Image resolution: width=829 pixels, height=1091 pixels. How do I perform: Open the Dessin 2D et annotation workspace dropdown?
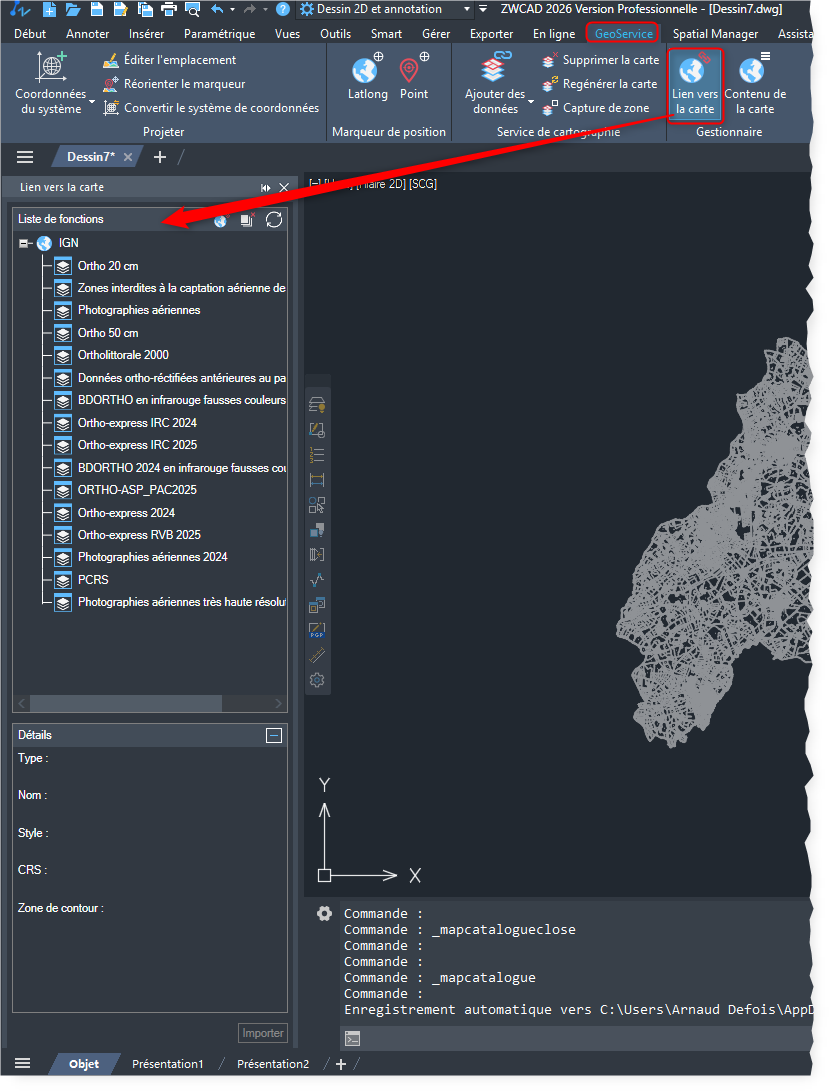468,9
